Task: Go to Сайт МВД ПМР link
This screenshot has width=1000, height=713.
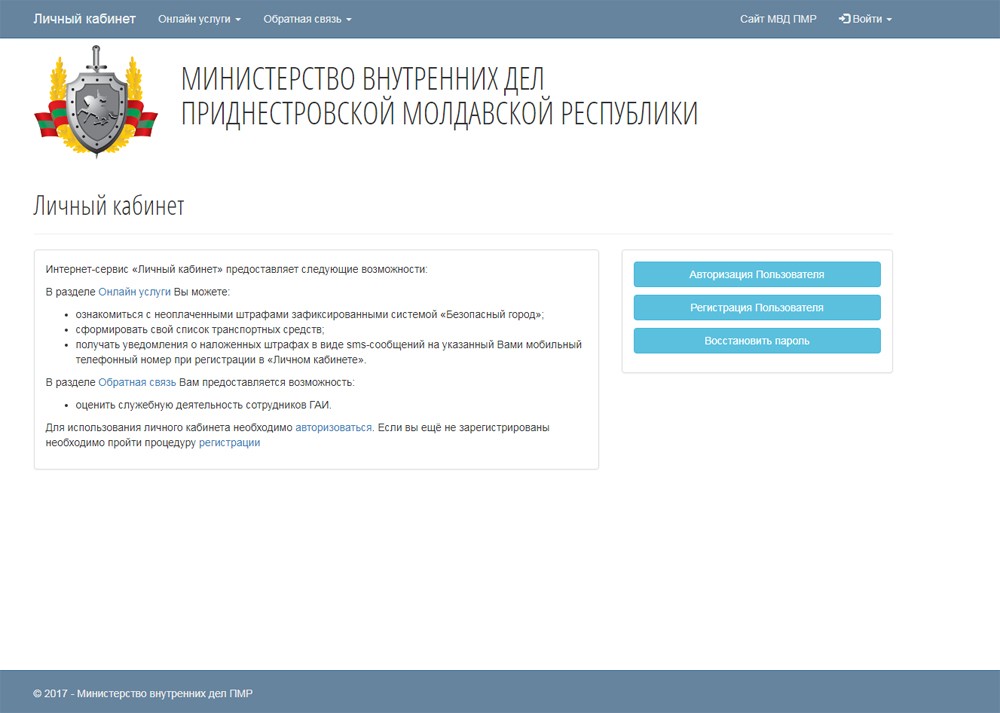Action: pyautogui.click(x=777, y=19)
